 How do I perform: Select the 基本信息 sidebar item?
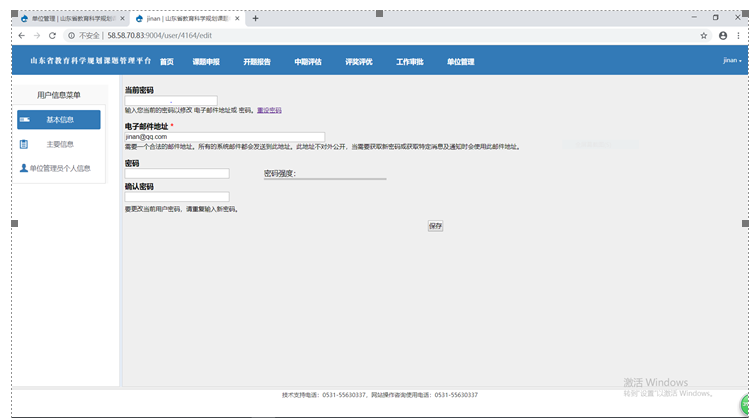click(59, 120)
